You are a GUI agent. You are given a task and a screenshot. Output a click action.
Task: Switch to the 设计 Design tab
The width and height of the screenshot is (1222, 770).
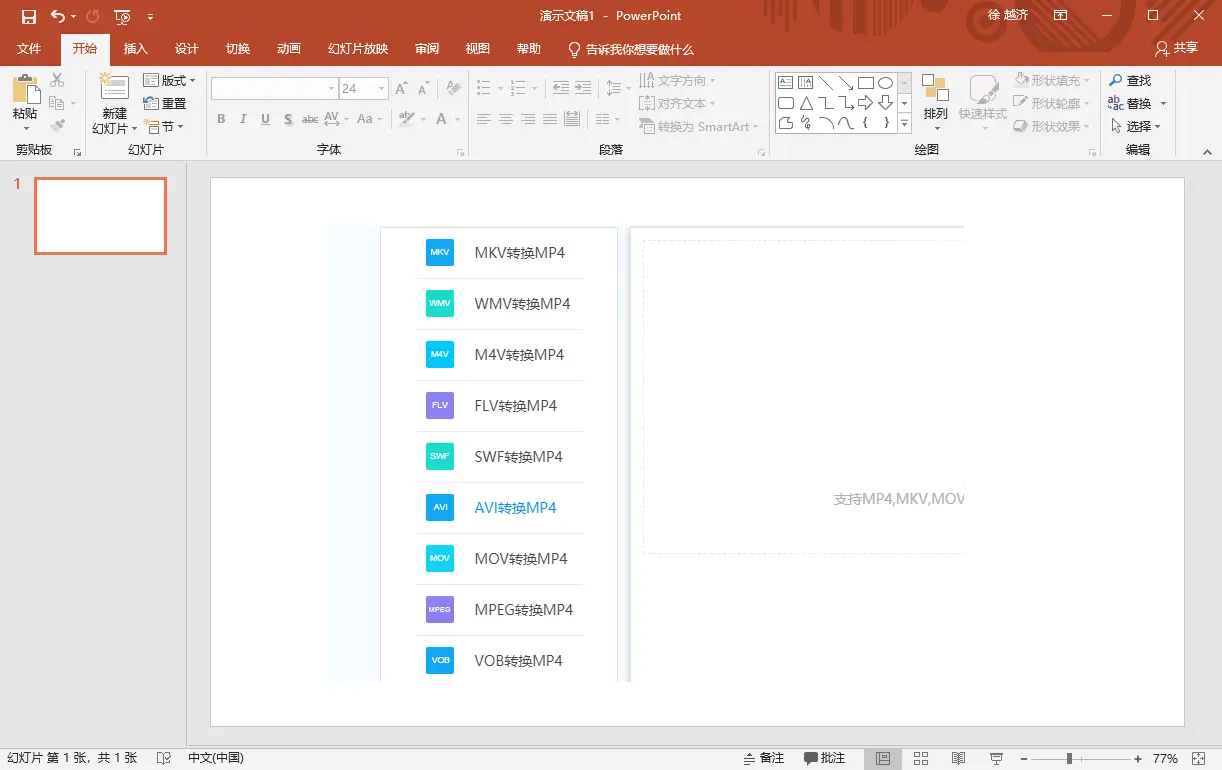[x=186, y=49]
